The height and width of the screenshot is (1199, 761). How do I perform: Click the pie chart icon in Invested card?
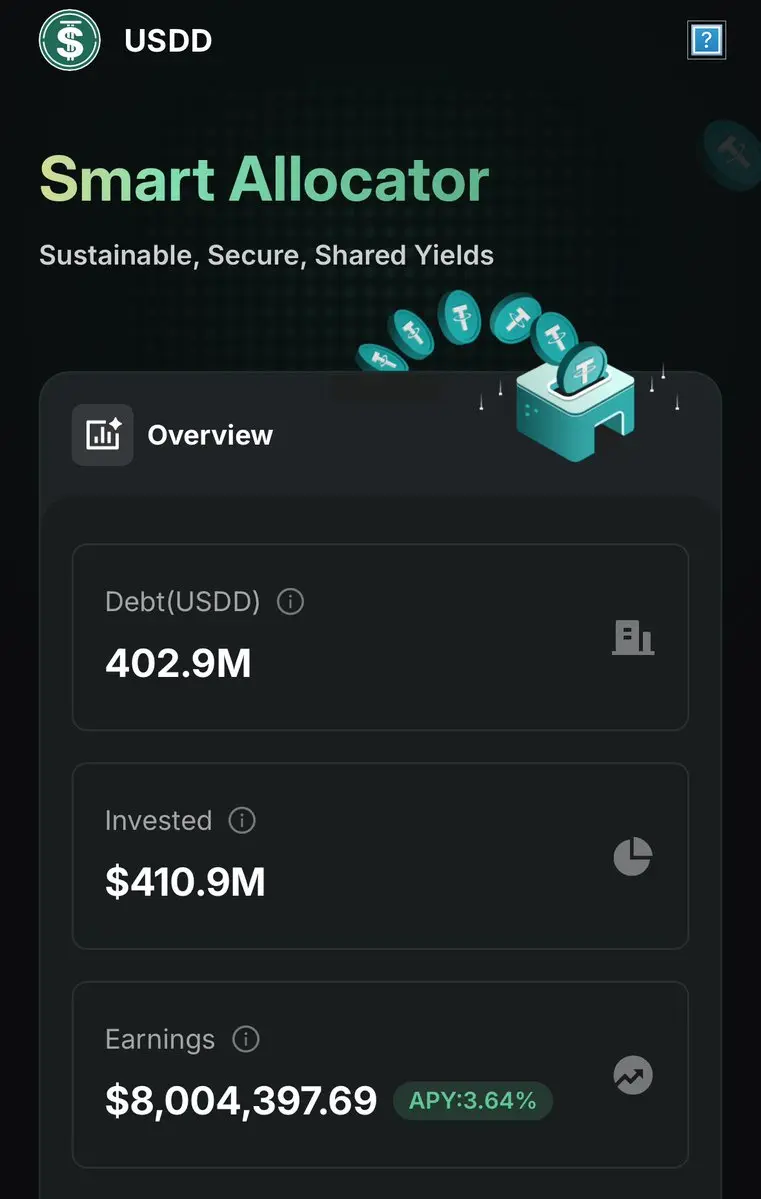click(x=632, y=857)
